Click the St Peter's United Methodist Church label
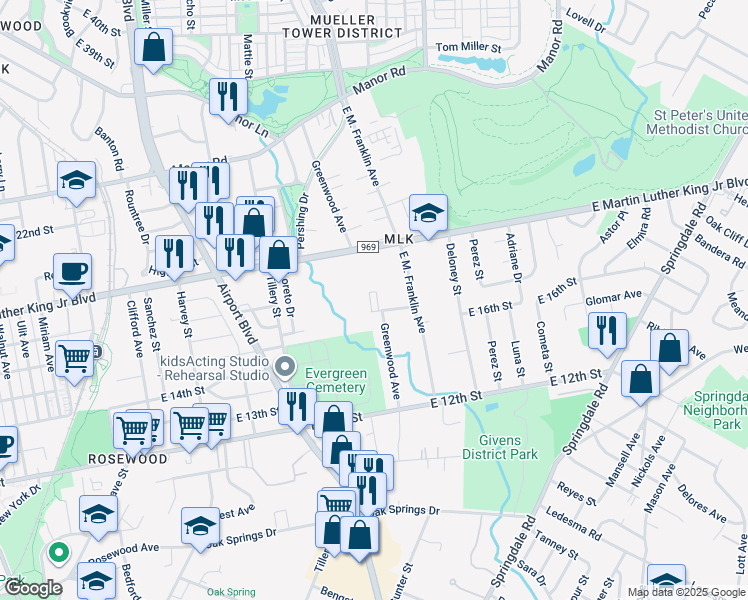Viewport: 748px width, 600px height. coord(697,122)
